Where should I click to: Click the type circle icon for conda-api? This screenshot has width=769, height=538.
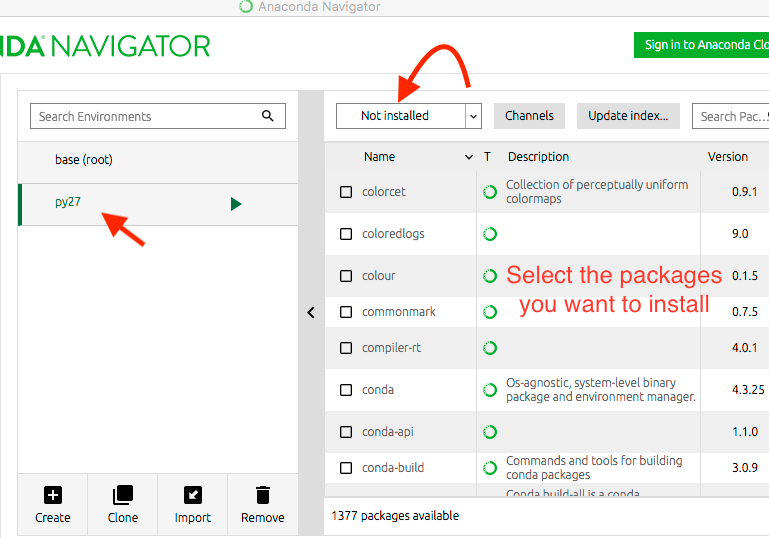click(490, 432)
